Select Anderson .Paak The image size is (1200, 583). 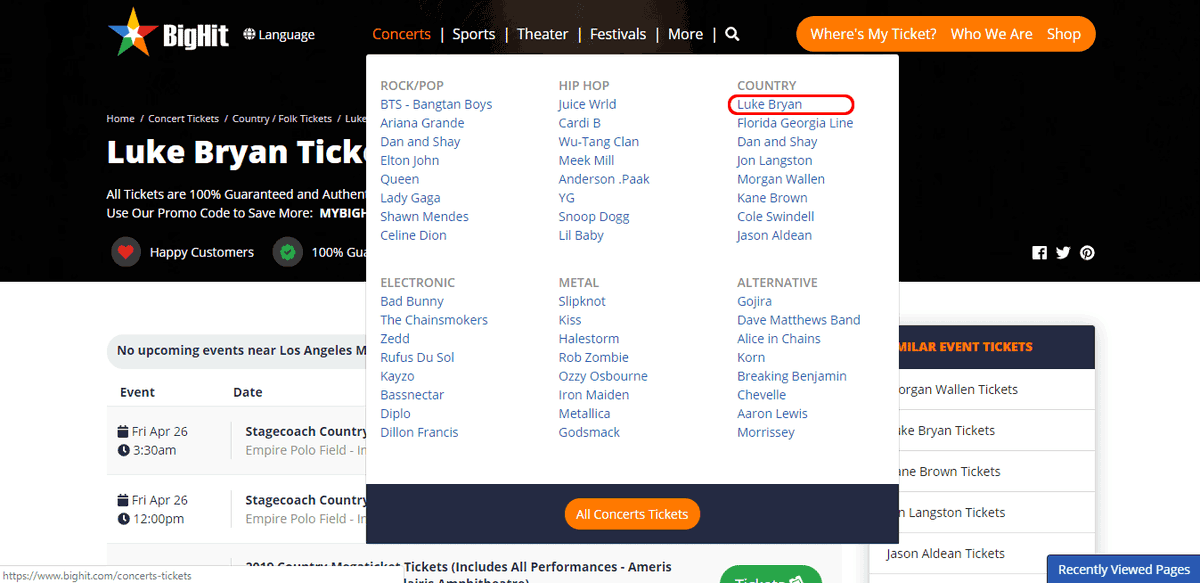click(x=603, y=179)
